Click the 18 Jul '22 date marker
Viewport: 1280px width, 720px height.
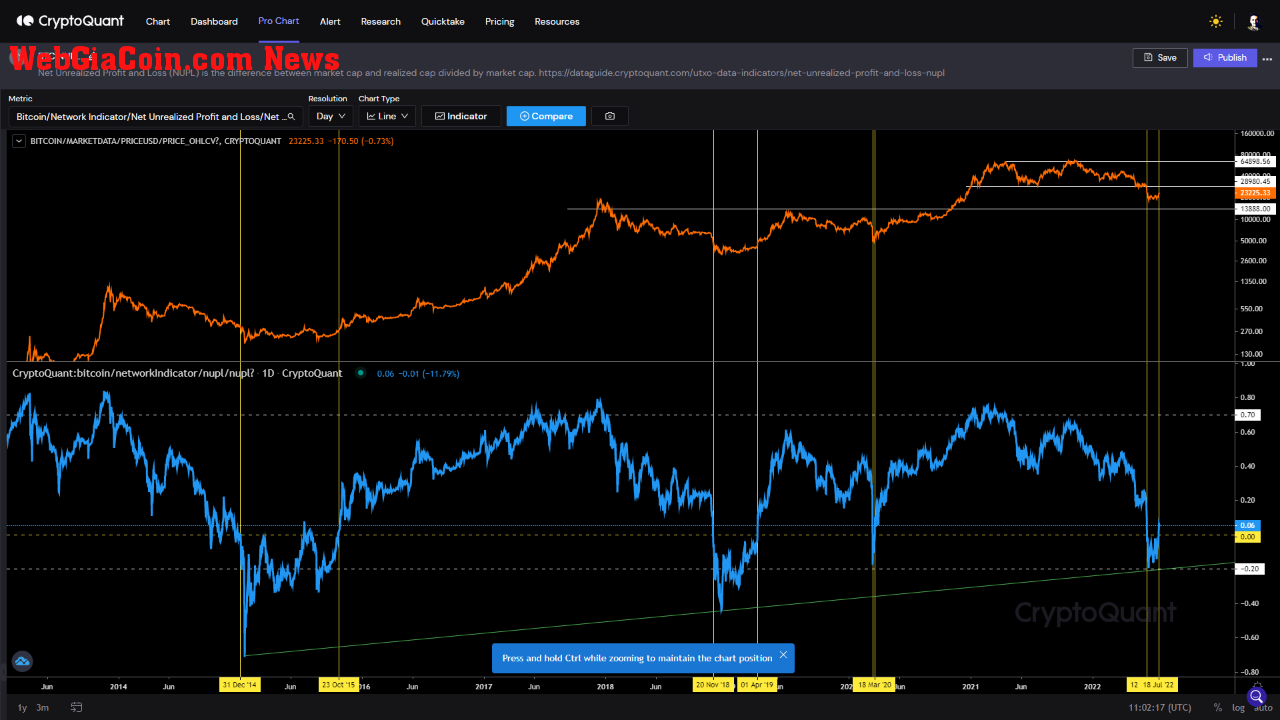1160,685
